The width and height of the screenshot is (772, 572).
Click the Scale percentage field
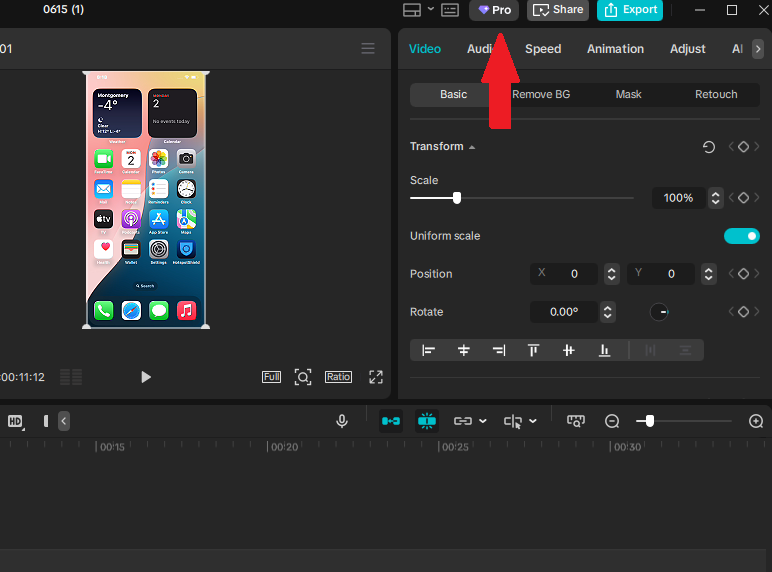678,198
